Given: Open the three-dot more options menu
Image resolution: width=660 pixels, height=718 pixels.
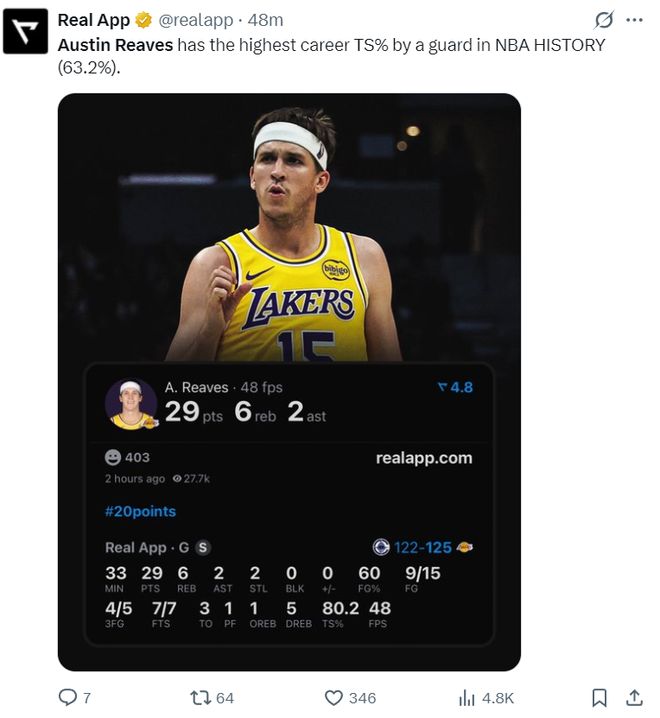Looking at the screenshot, I should click(x=634, y=20).
